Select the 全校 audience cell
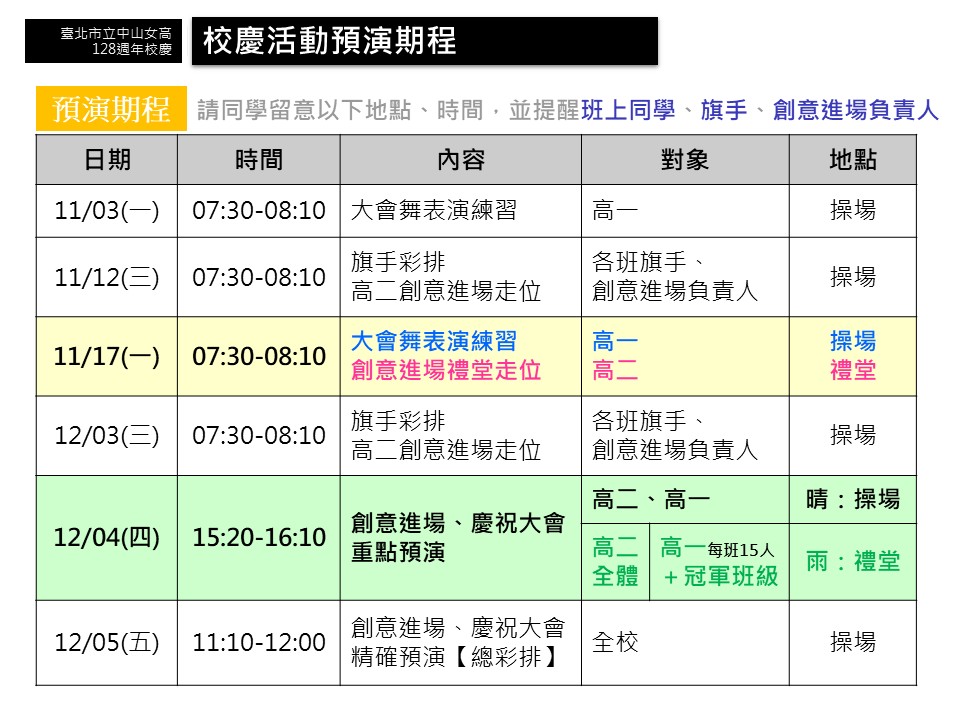960x720 pixels. click(x=615, y=643)
